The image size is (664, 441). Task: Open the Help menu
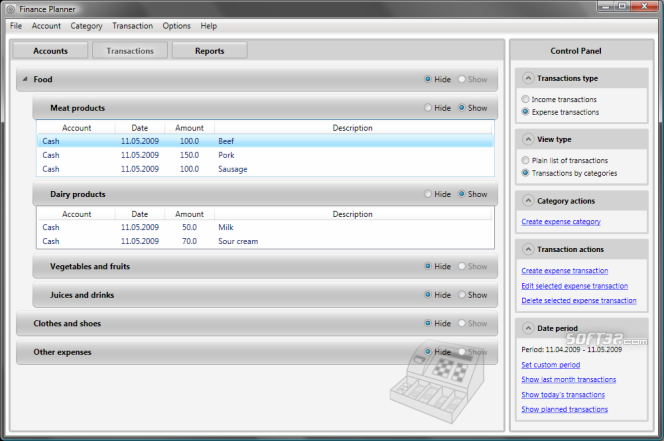pos(209,26)
